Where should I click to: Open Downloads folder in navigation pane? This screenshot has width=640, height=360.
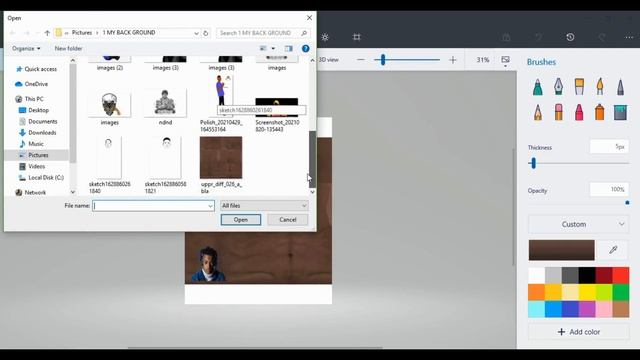coord(42,133)
